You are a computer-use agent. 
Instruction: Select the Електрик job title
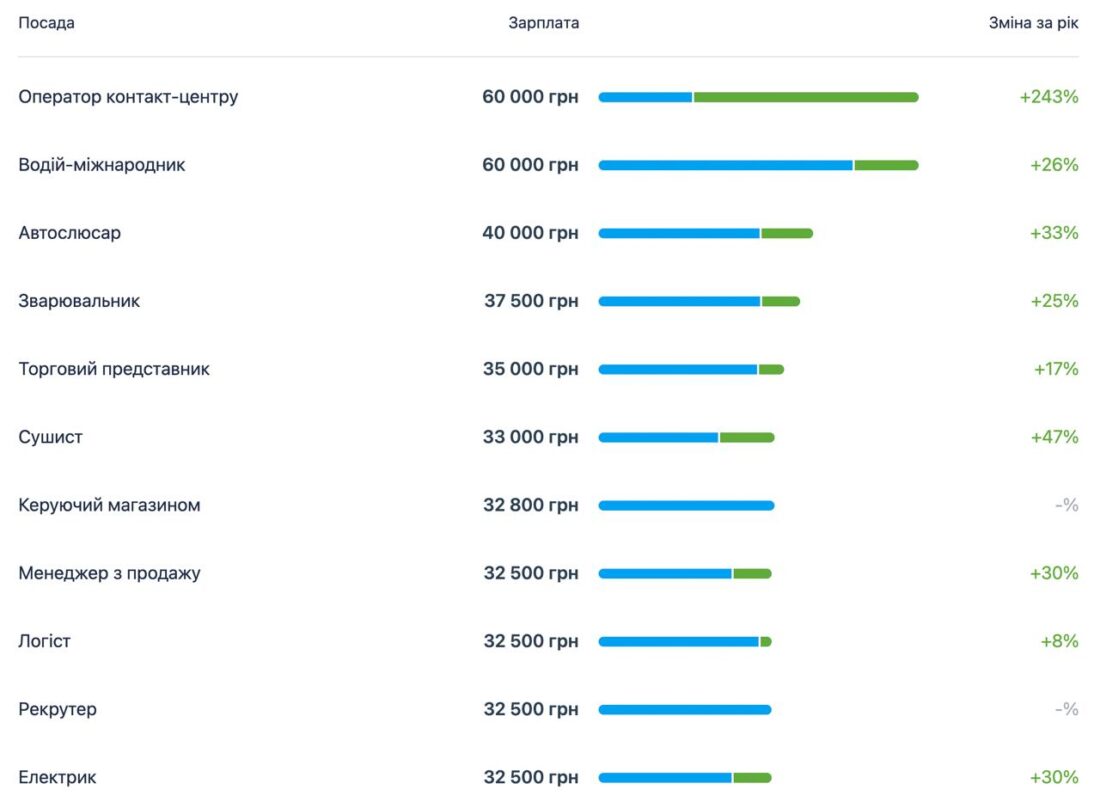(x=57, y=777)
